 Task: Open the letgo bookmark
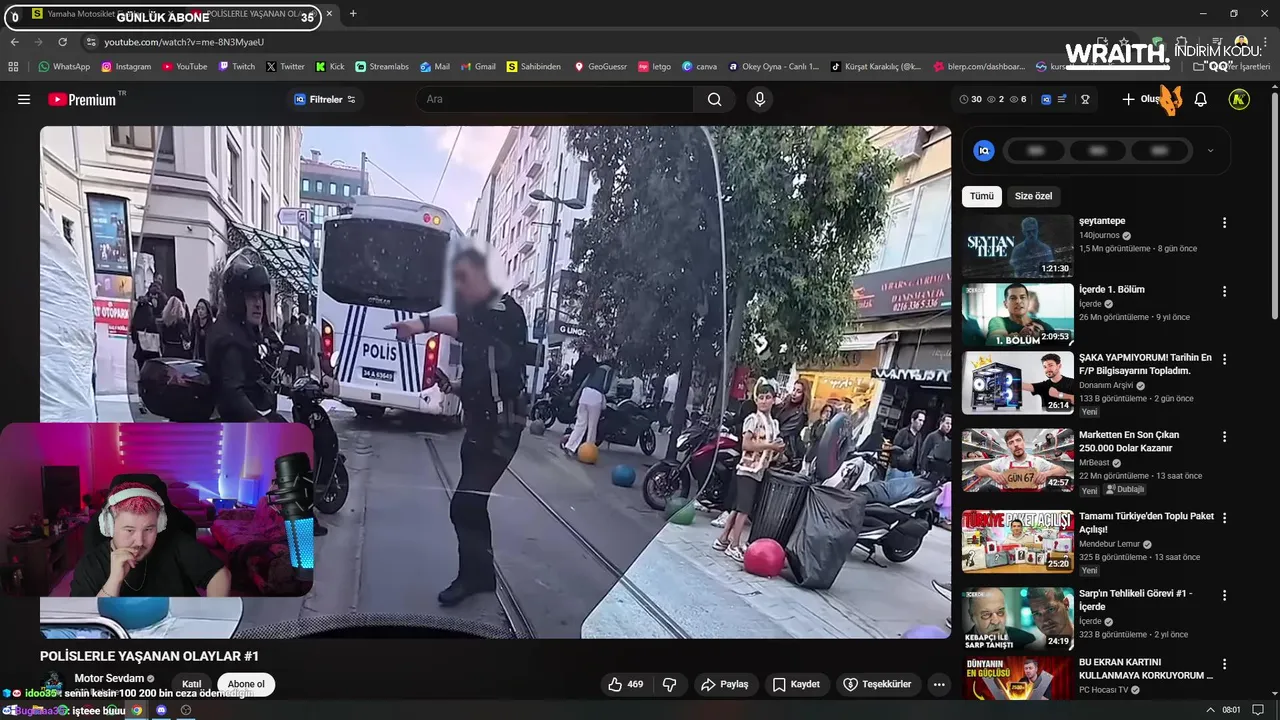point(654,67)
